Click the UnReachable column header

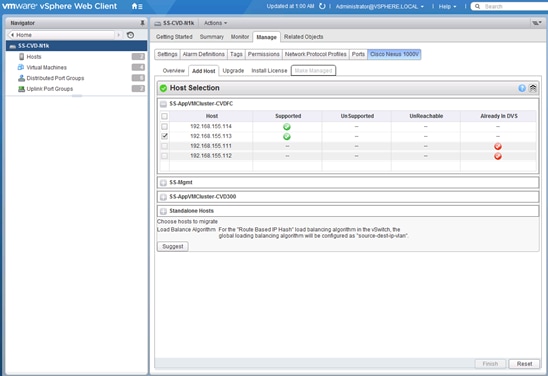[x=426, y=116]
